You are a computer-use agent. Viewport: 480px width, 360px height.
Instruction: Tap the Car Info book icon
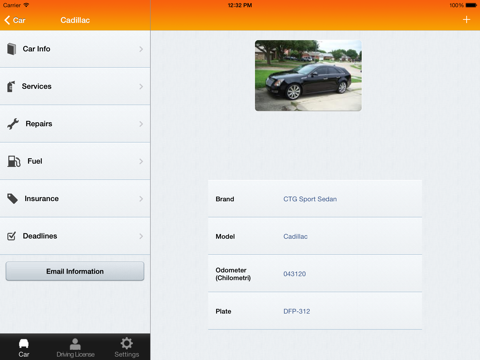tap(12, 49)
